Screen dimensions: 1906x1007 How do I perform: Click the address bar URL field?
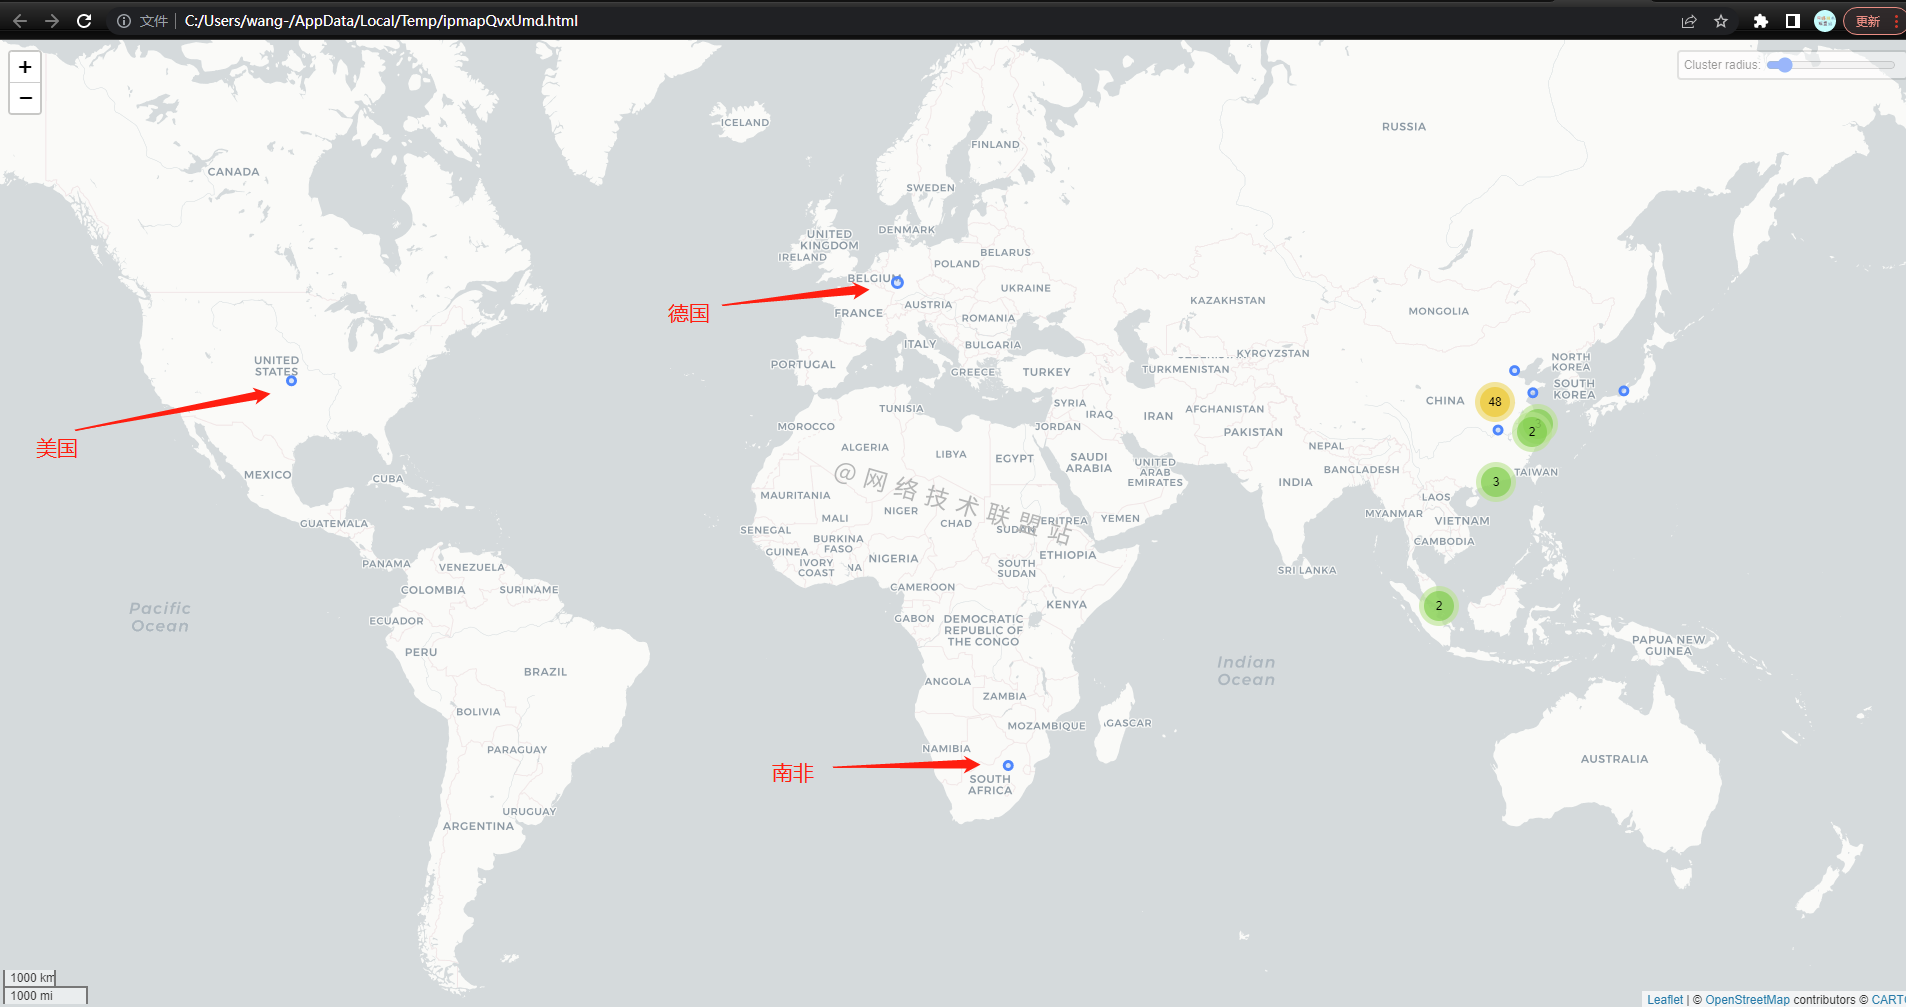click(x=381, y=21)
